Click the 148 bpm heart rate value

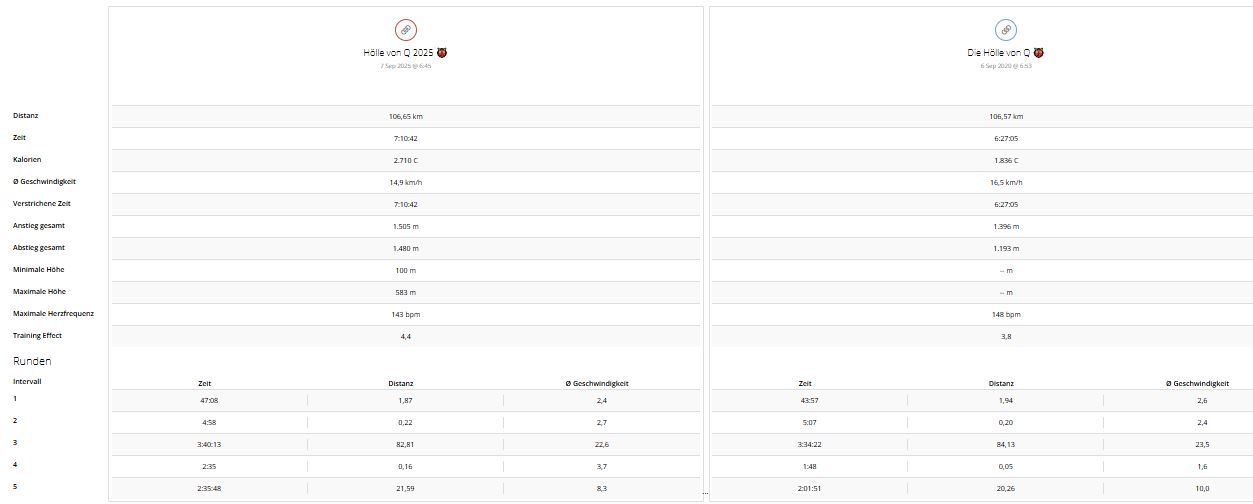tap(1005, 314)
